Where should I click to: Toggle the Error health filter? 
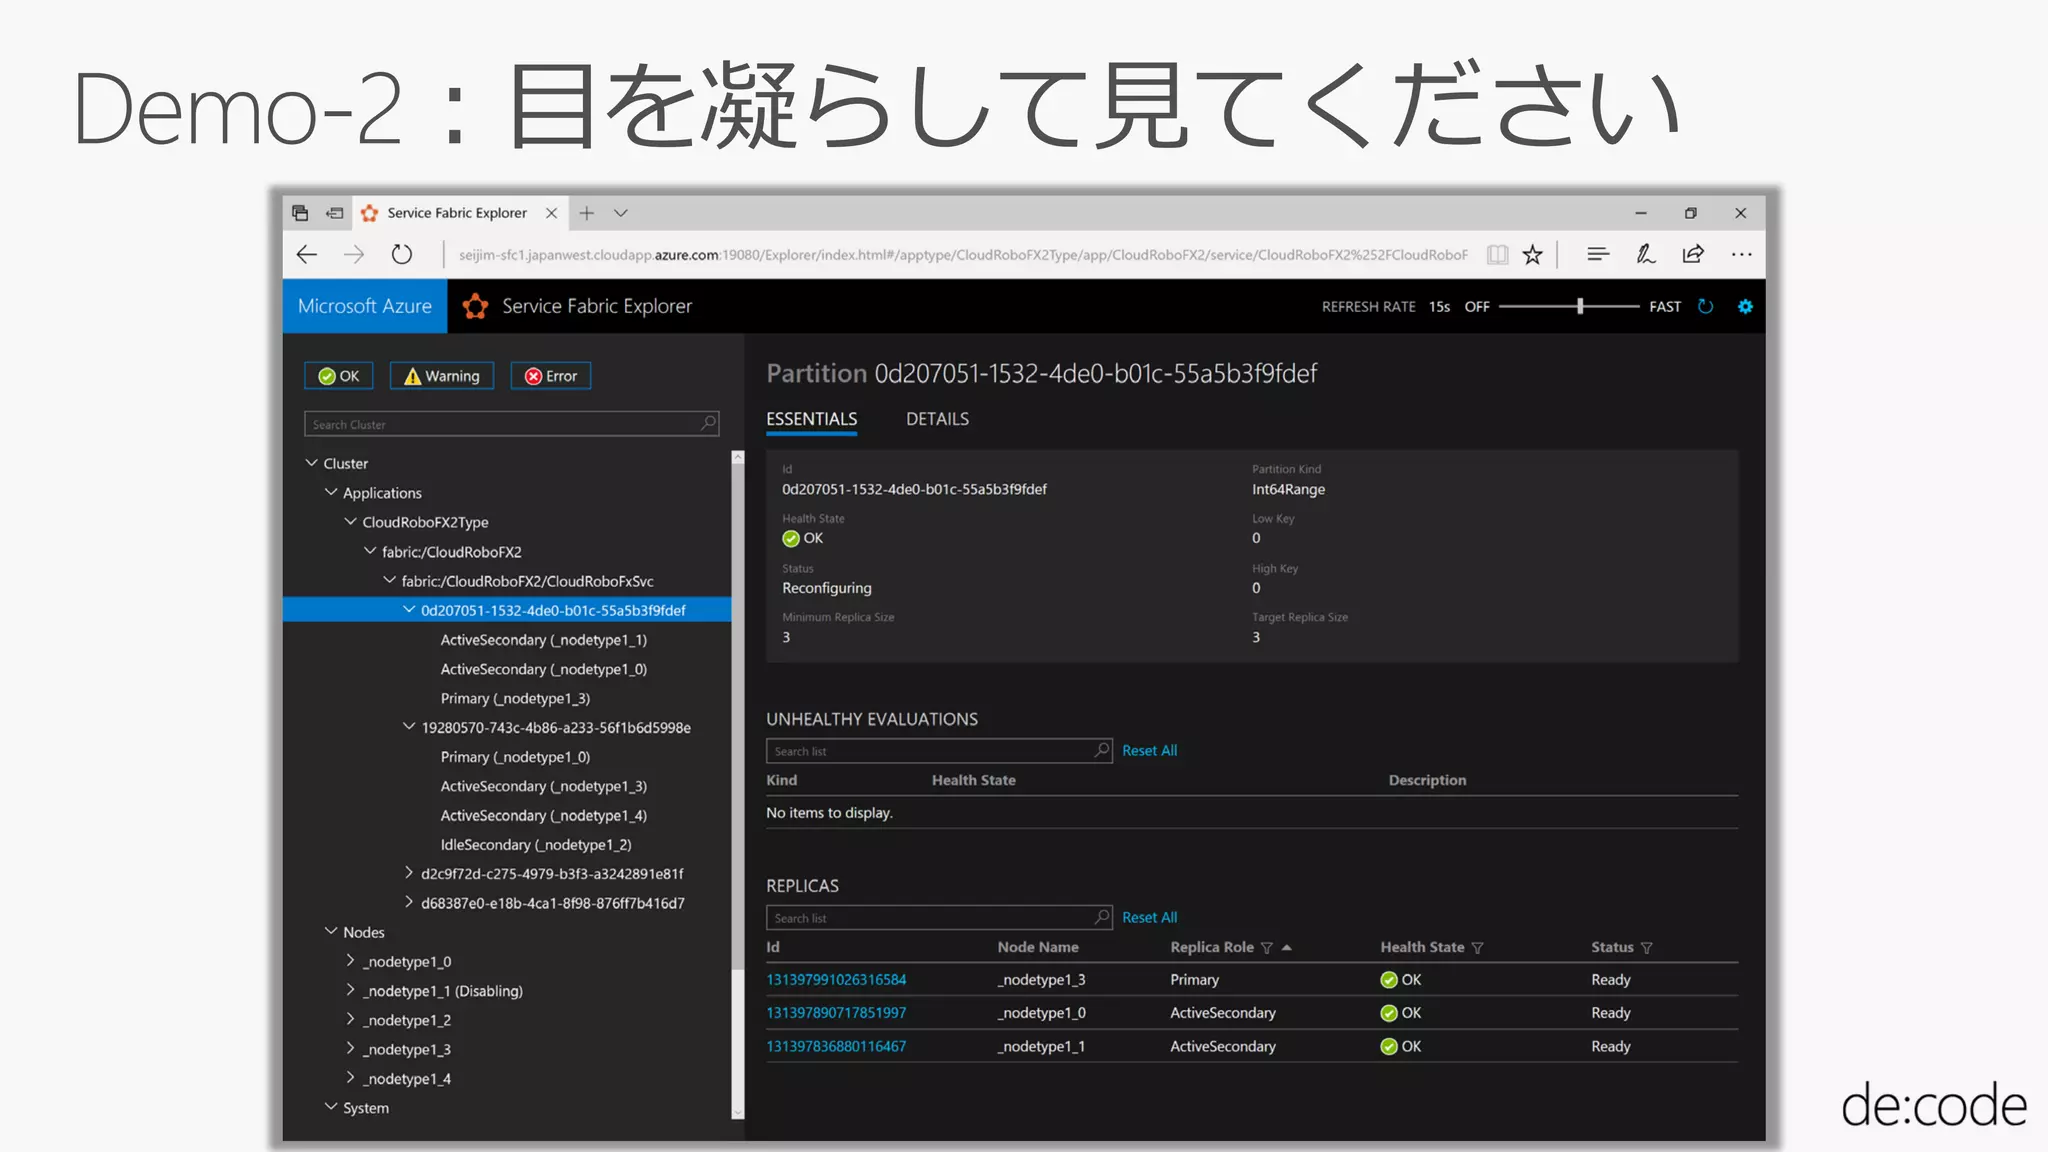point(551,376)
